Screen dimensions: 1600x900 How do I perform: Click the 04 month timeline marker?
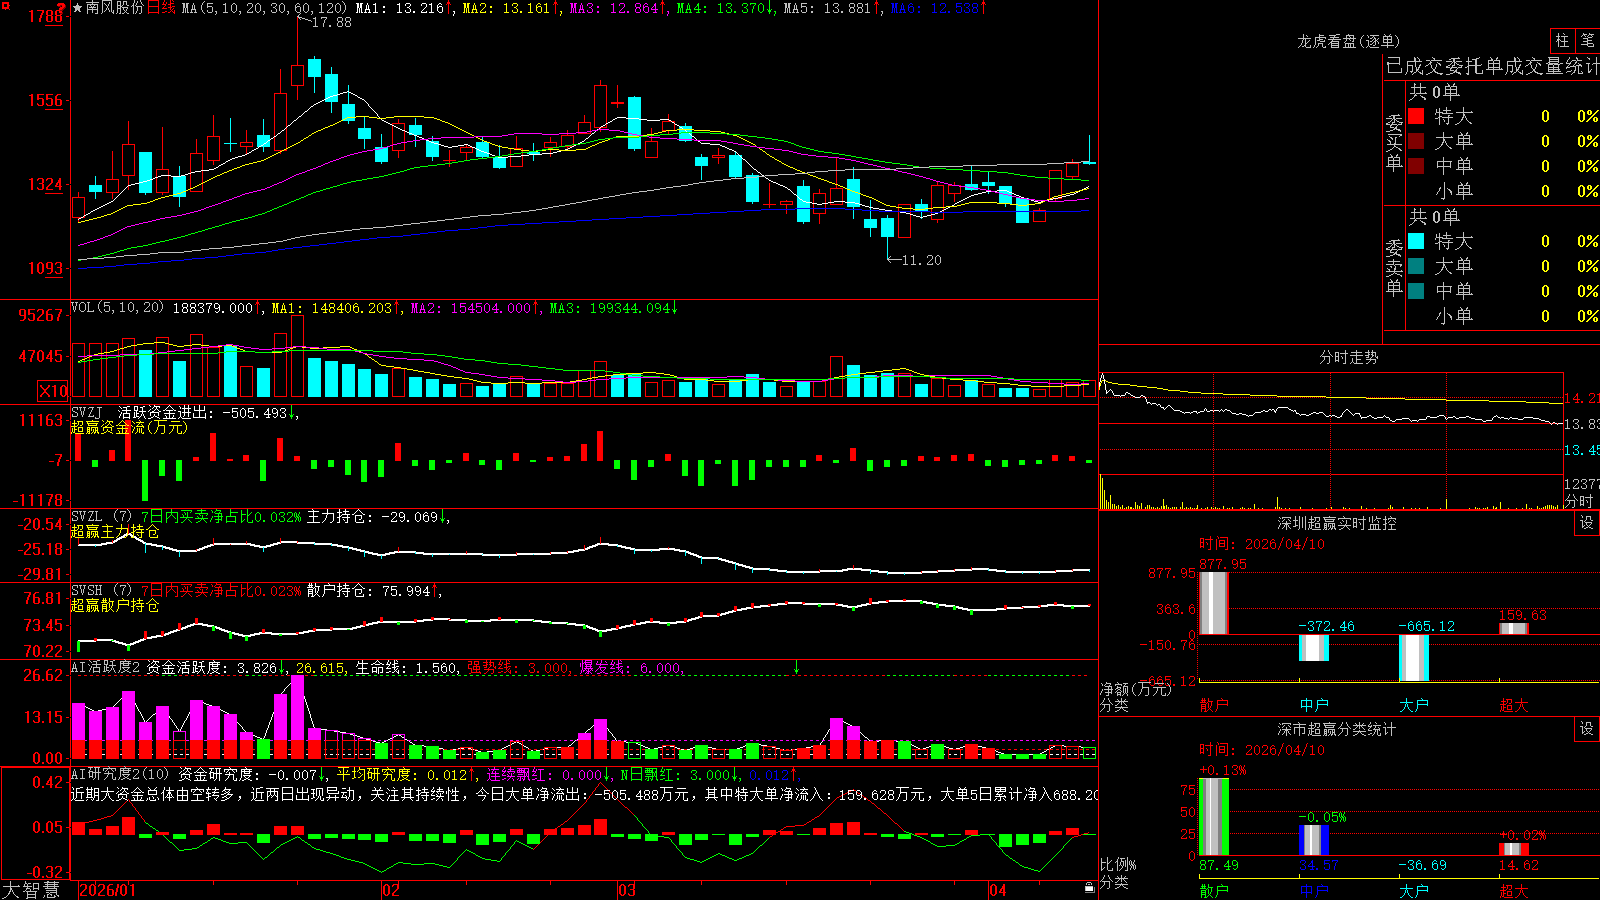[x=997, y=890]
